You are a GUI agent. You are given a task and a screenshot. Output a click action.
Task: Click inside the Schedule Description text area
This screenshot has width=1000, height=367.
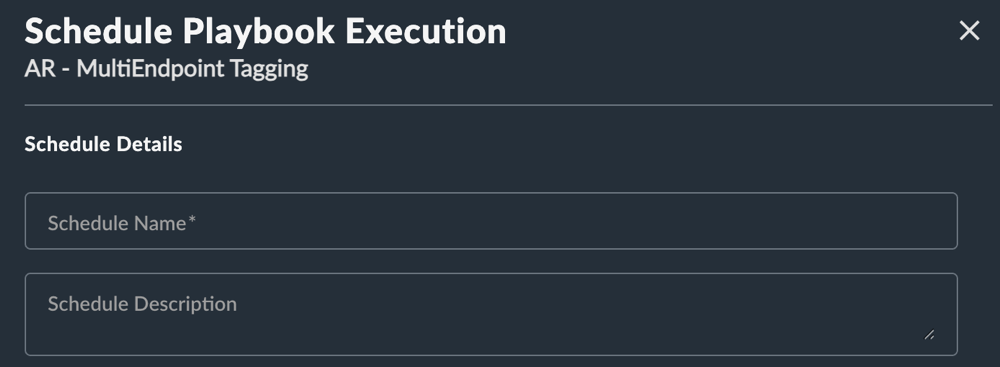(x=491, y=314)
